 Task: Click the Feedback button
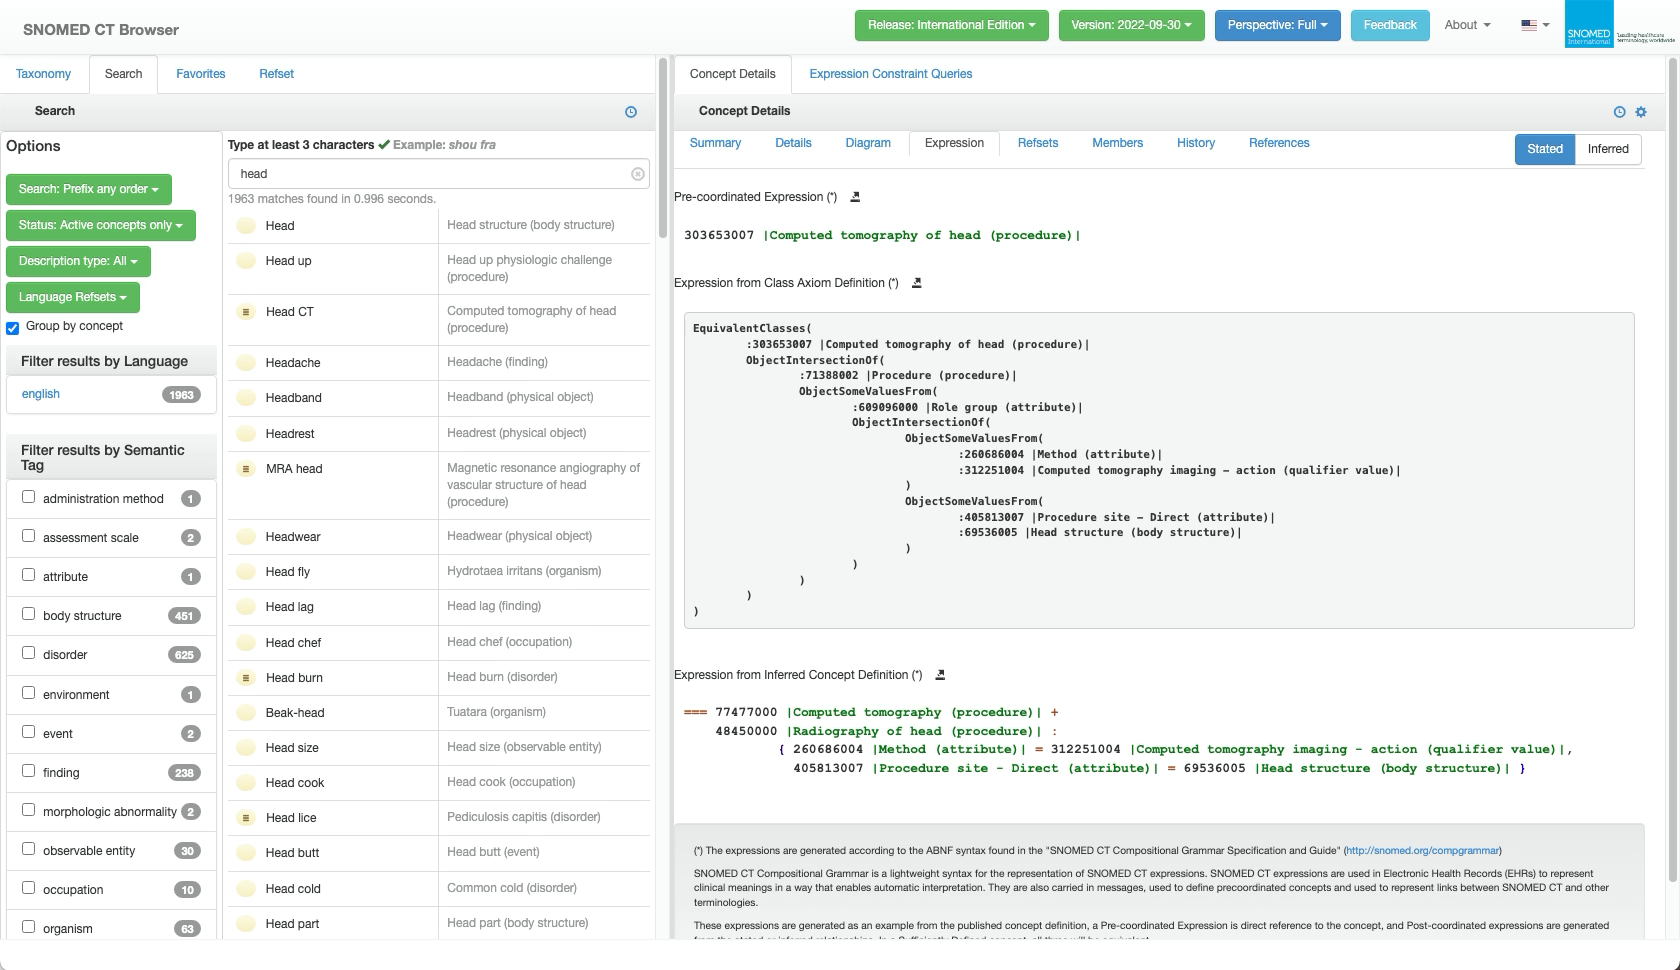pos(1390,25)
